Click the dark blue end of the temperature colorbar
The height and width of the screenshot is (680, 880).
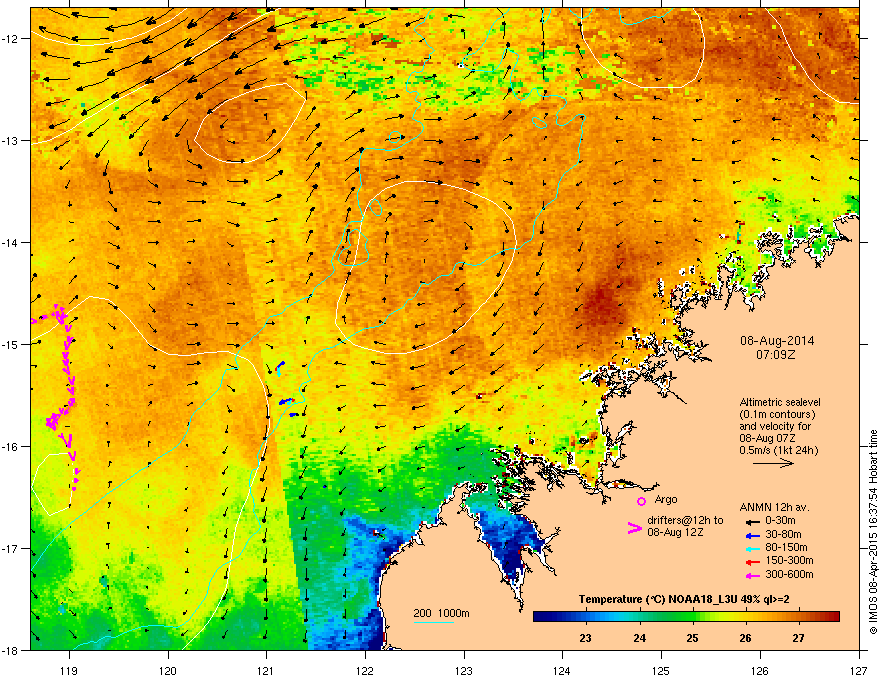point(540,617)
